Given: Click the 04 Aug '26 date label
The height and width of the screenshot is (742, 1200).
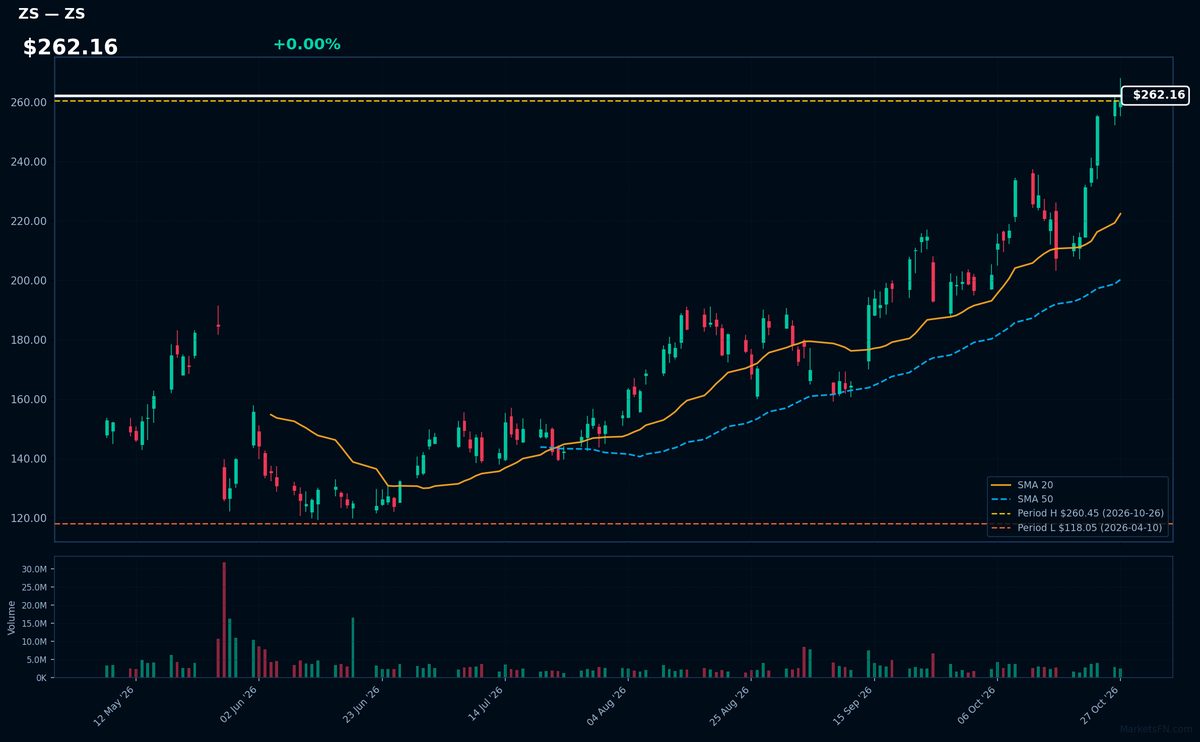Looking at the screenshot, I should (x=607, y=706).
